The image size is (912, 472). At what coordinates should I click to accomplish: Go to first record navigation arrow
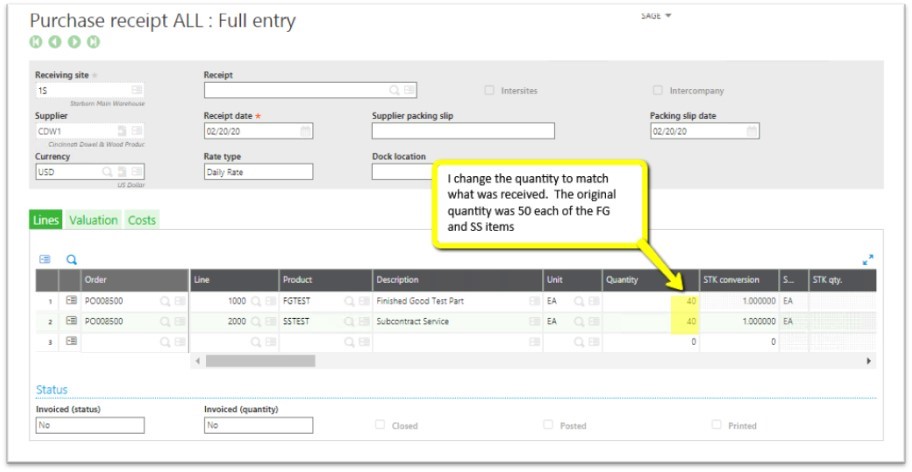[37, 42]
